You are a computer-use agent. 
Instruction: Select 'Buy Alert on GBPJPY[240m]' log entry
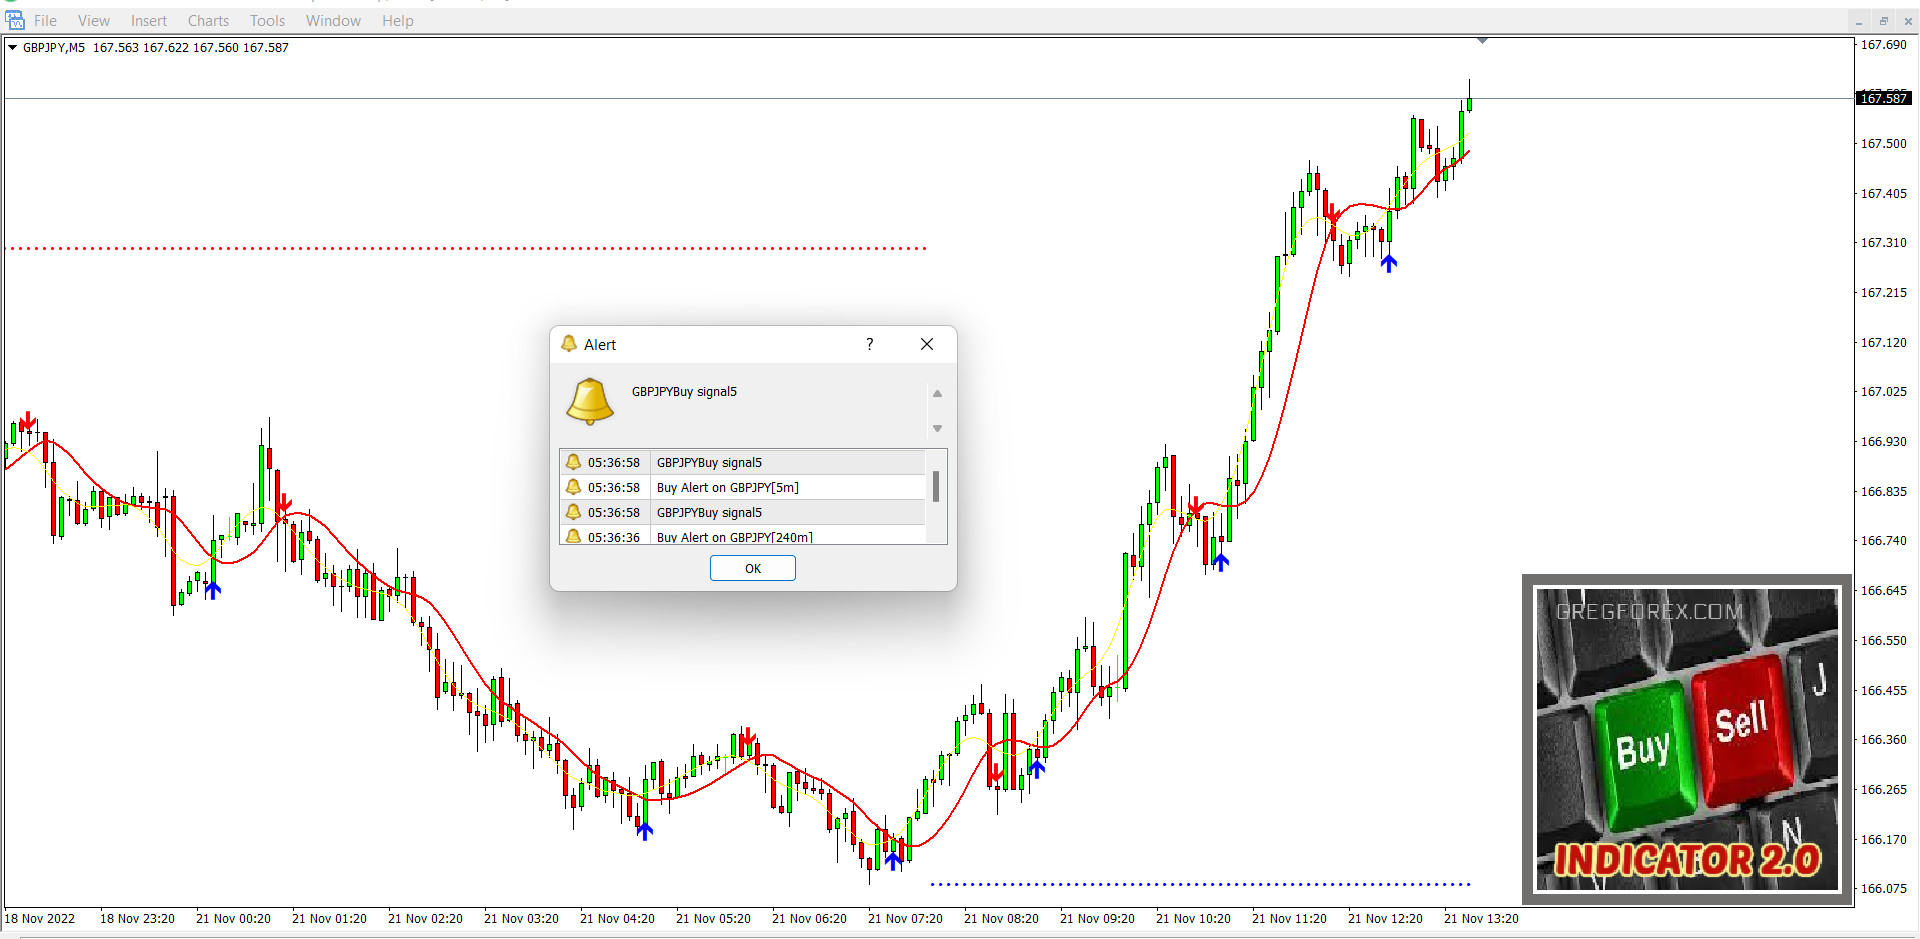(x=734, y=537)
